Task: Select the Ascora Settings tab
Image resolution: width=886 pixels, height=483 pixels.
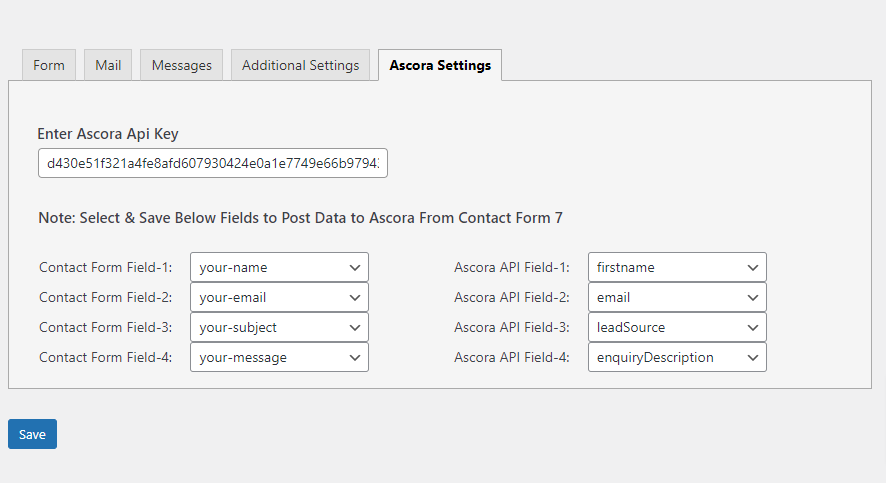Action: click(x=440, y=65)
